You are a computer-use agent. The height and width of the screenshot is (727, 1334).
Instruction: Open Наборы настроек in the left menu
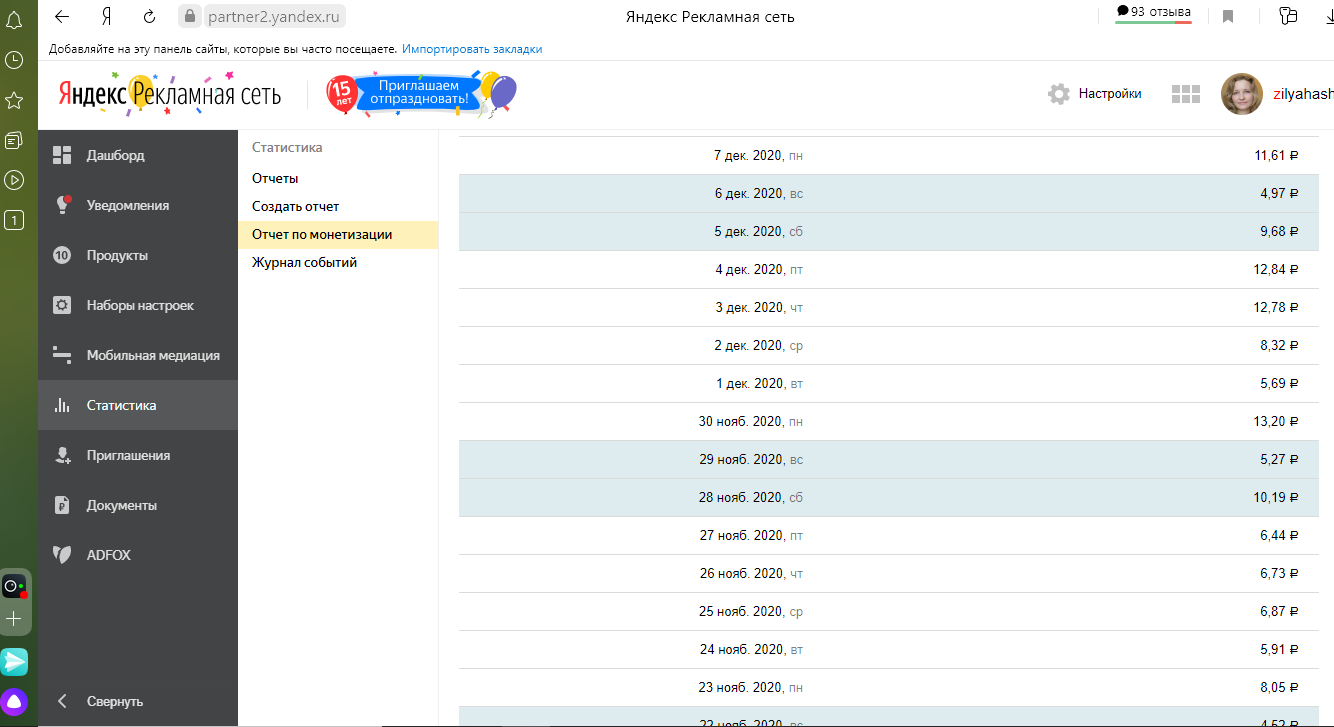(x=138, y=305)
